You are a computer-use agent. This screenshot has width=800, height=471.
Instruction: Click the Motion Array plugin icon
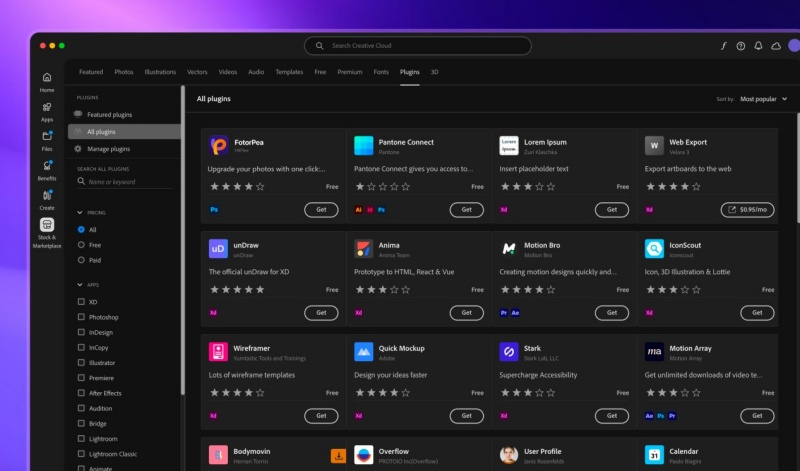pyautogui.click(x=654, y=352)
